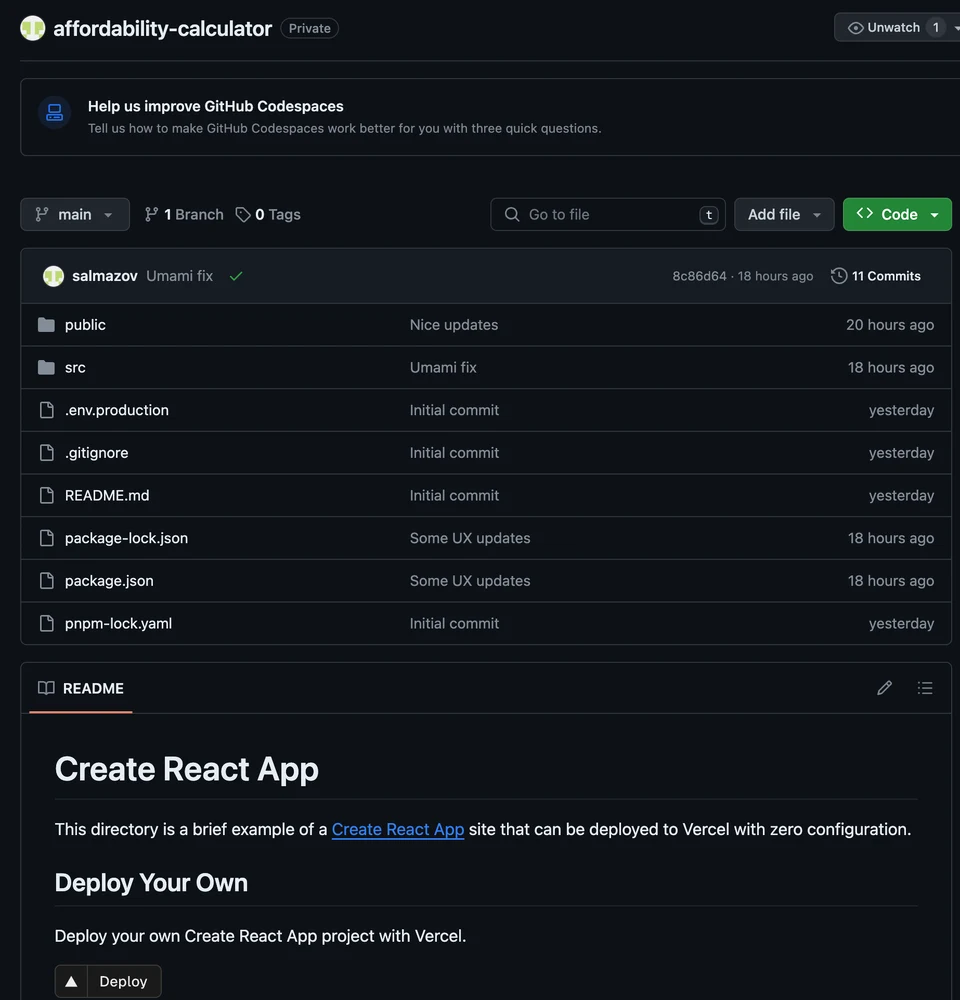This screenshot has width=960, height=1000.
Task: Click the pnpm-lock.yaml file icon
Action: (x=47, y=624)
